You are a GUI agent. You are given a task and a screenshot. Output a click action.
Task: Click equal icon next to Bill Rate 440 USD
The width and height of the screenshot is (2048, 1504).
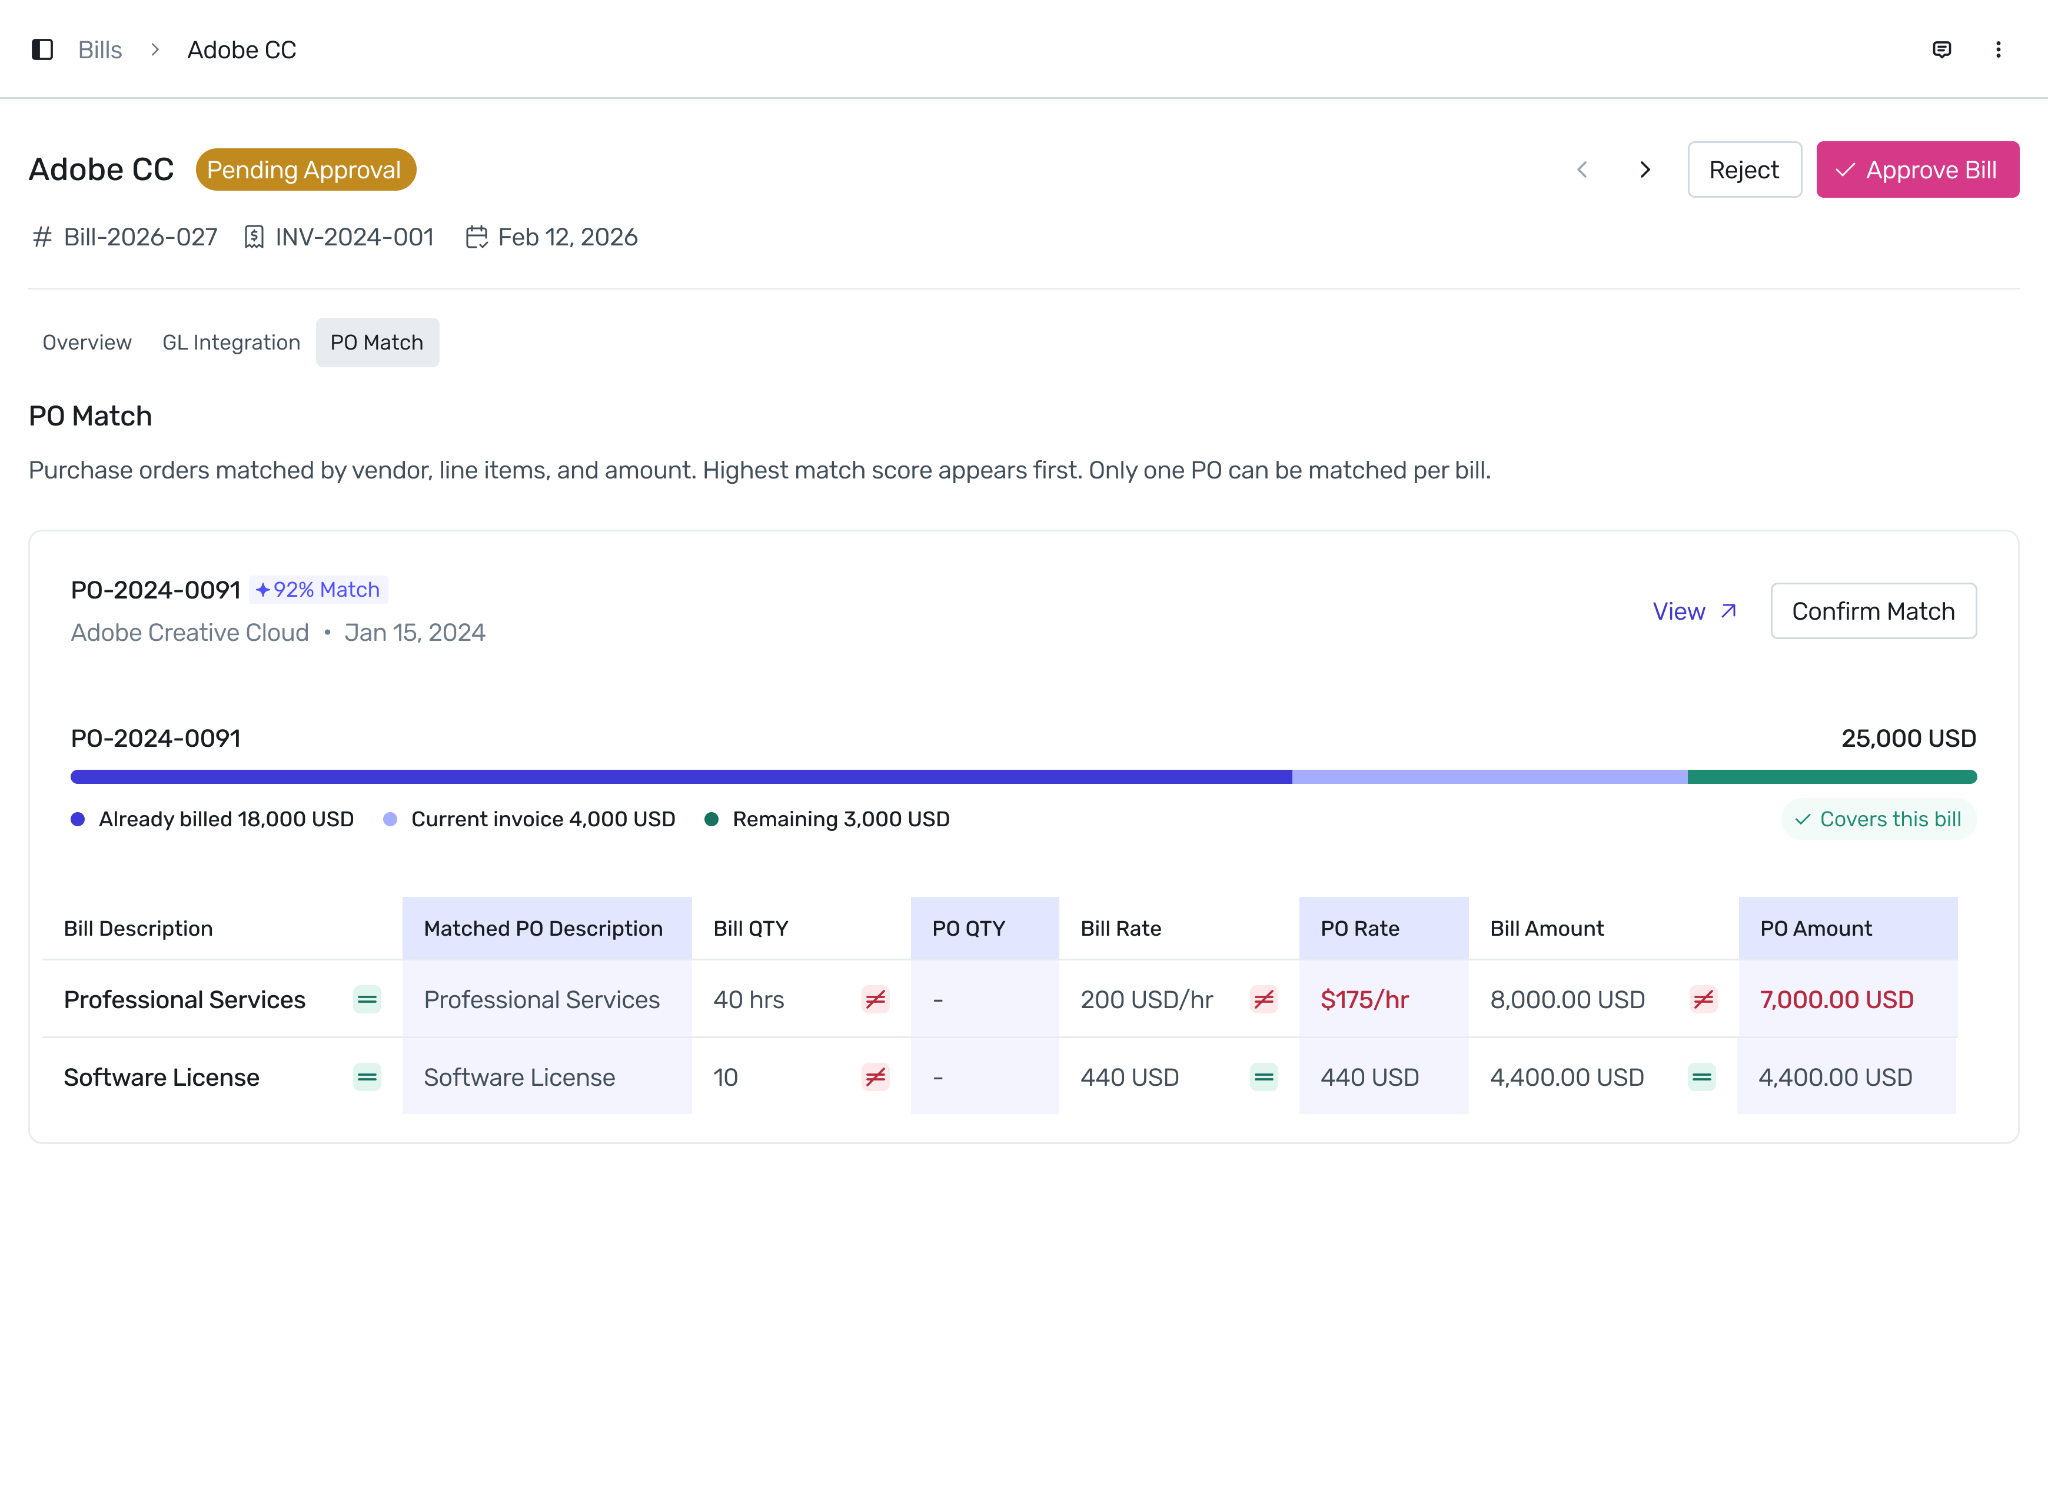pos(1264,1077)
